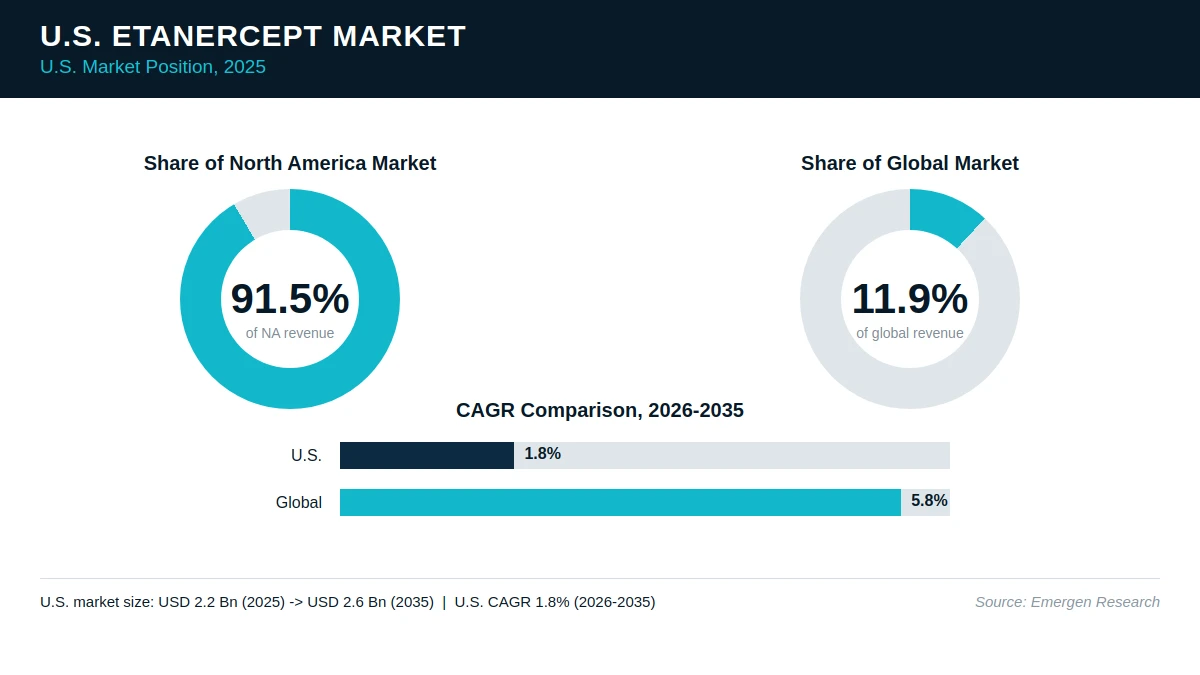This screenshot has width=1200, height=675.
Task: Click the Source: Emergen Research text
Action: (x=1067, y=602)
